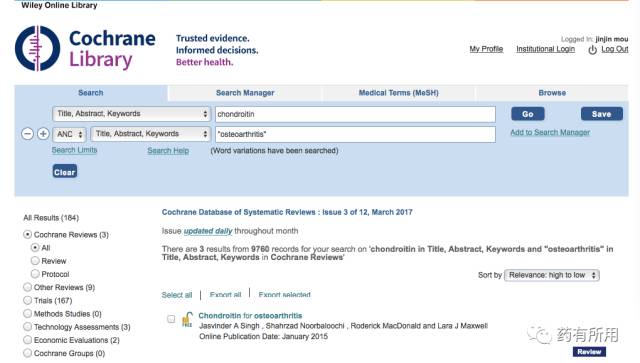Tick checkbox for Chondroitin for osteoarthritis result
This screenshot has width=640, height=363.
click(171, 319)
